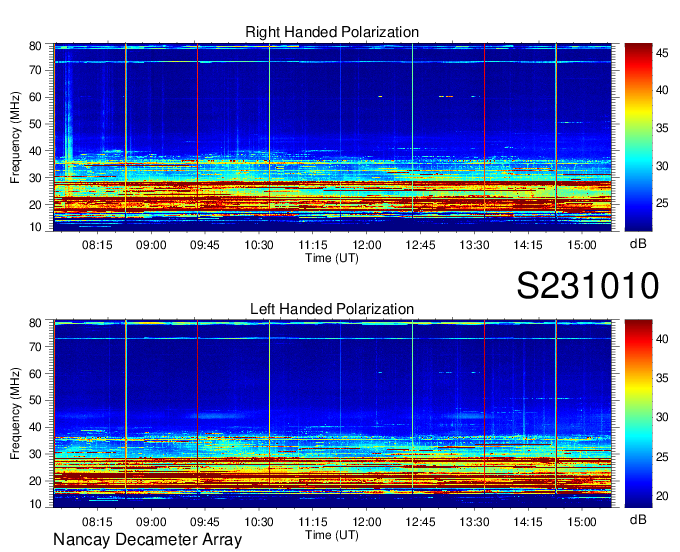Click 40 MHz tick of Left Handed plot
680x552 pixels.
pyautogui.click(x=35, y=427)
